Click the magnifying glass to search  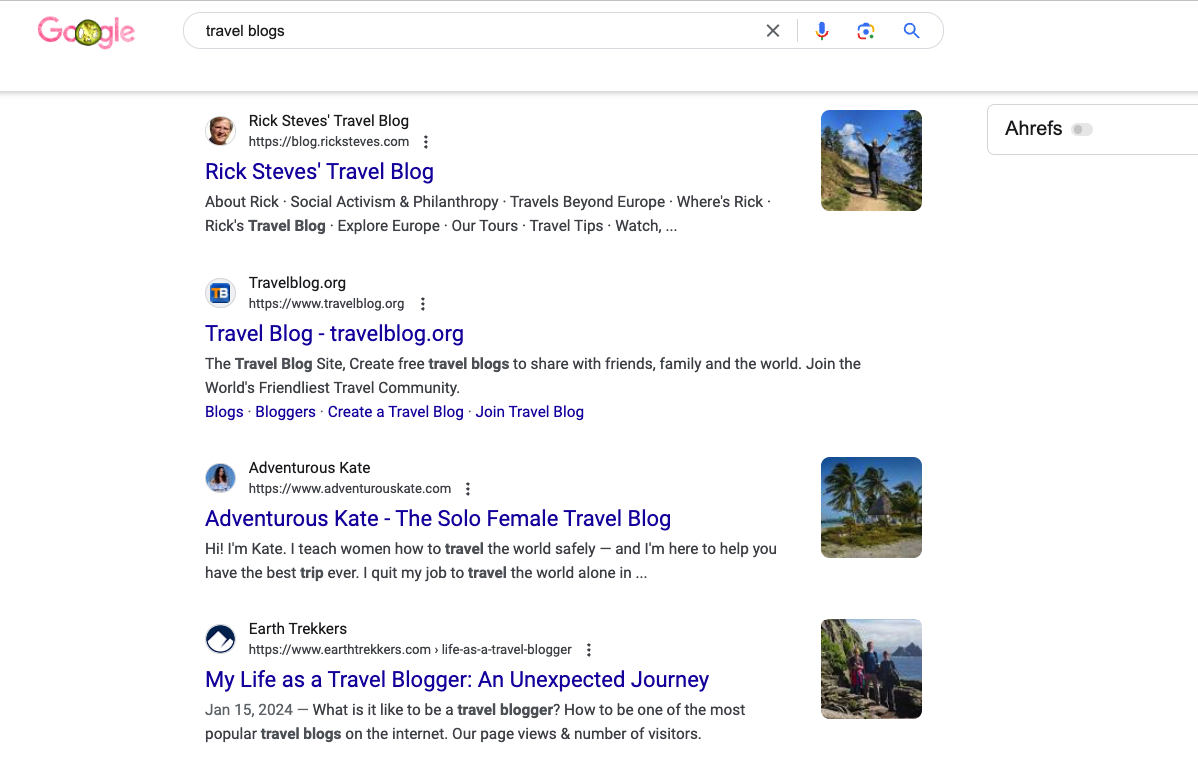(911, 31)
